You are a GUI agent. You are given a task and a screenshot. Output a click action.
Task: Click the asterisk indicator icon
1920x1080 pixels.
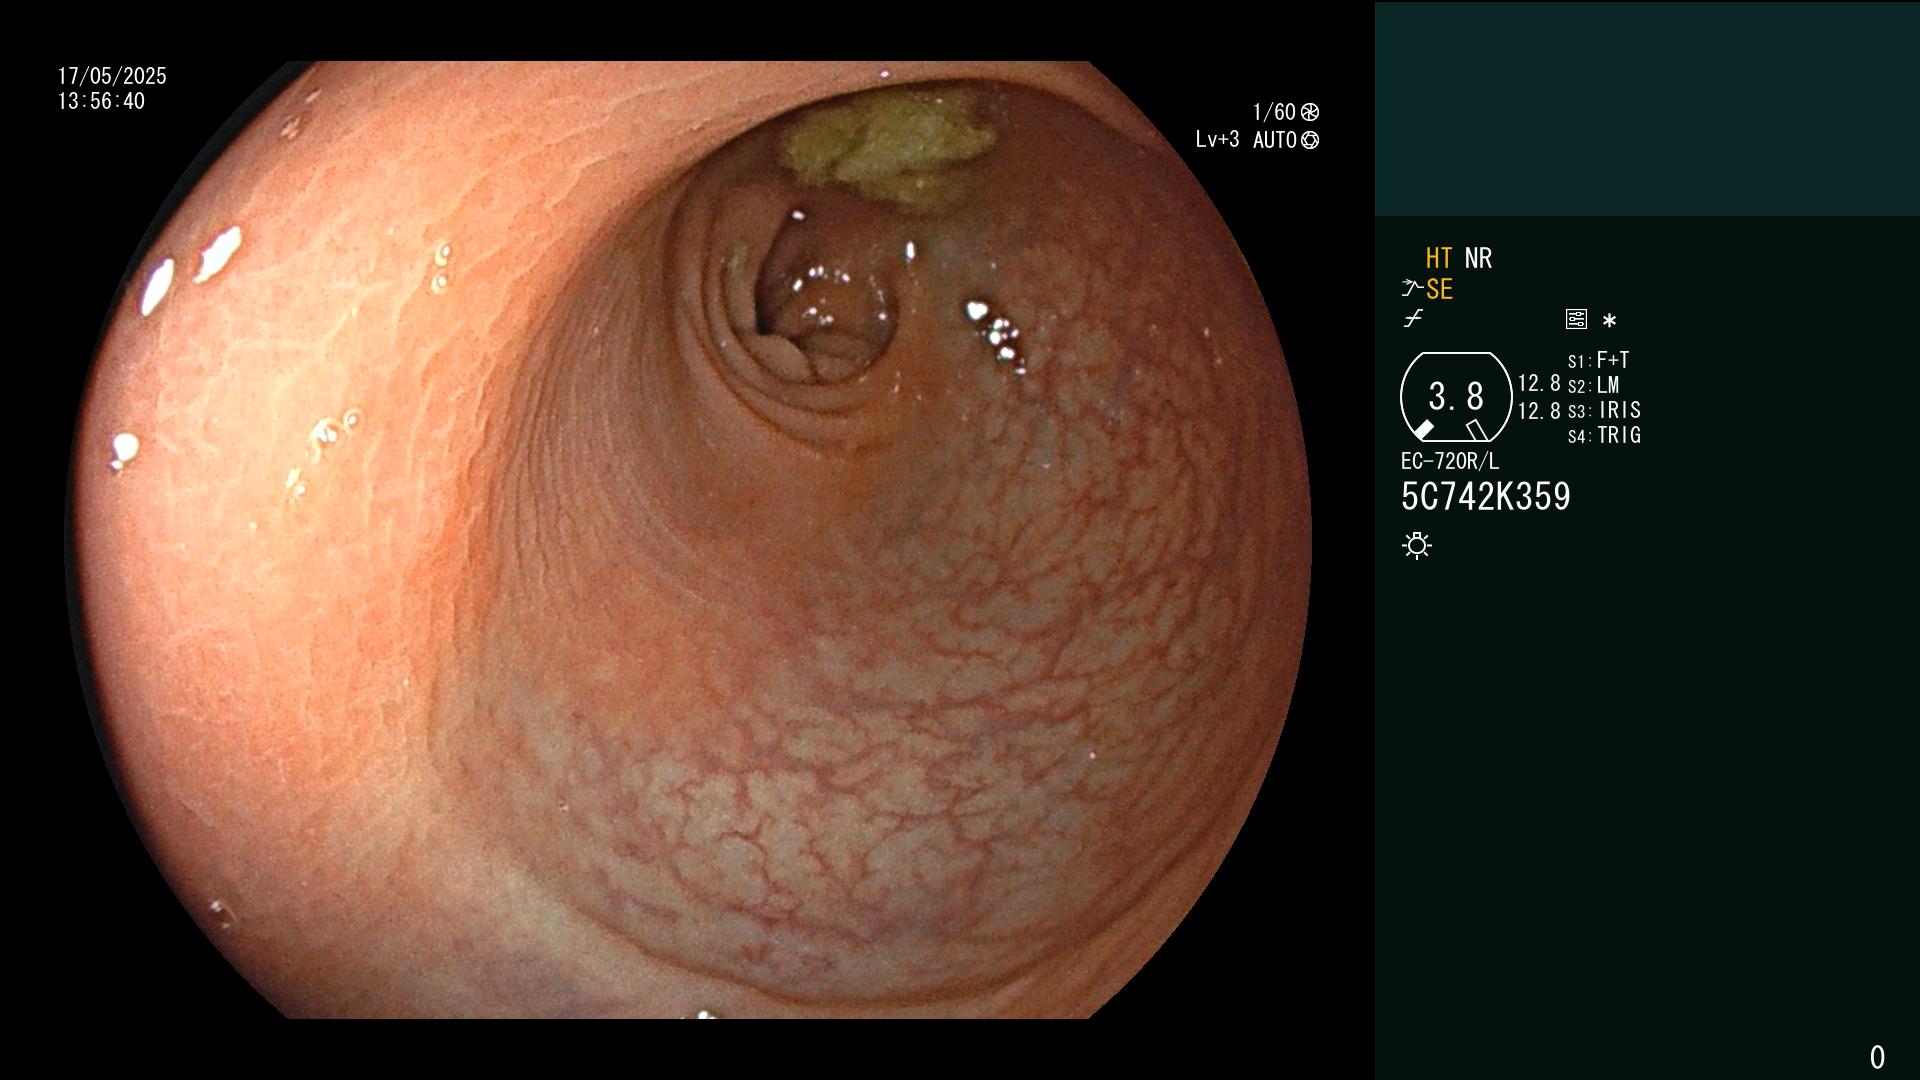[1609, 320]
